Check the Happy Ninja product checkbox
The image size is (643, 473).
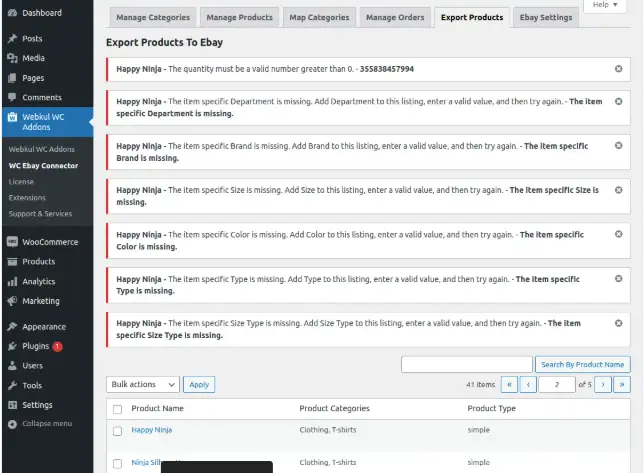coord(117,431)
